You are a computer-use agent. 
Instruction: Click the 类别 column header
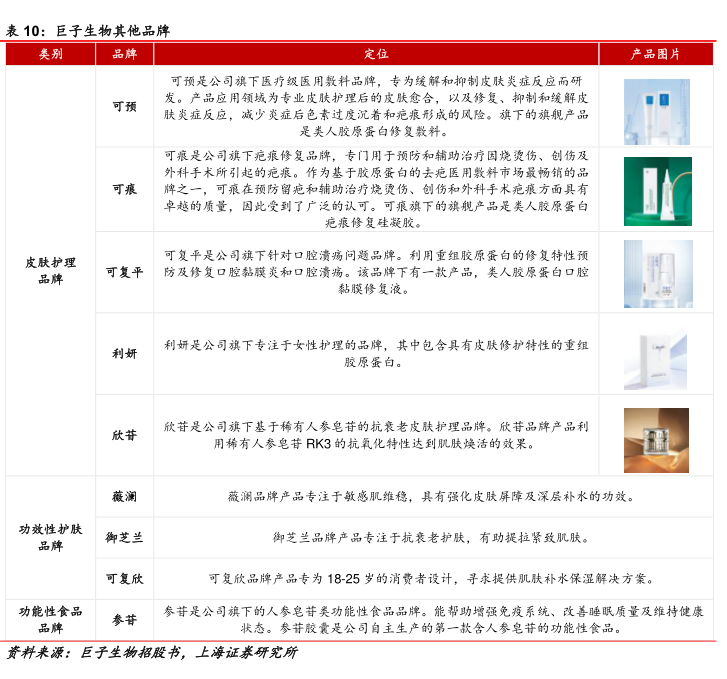tap(50, 54)
